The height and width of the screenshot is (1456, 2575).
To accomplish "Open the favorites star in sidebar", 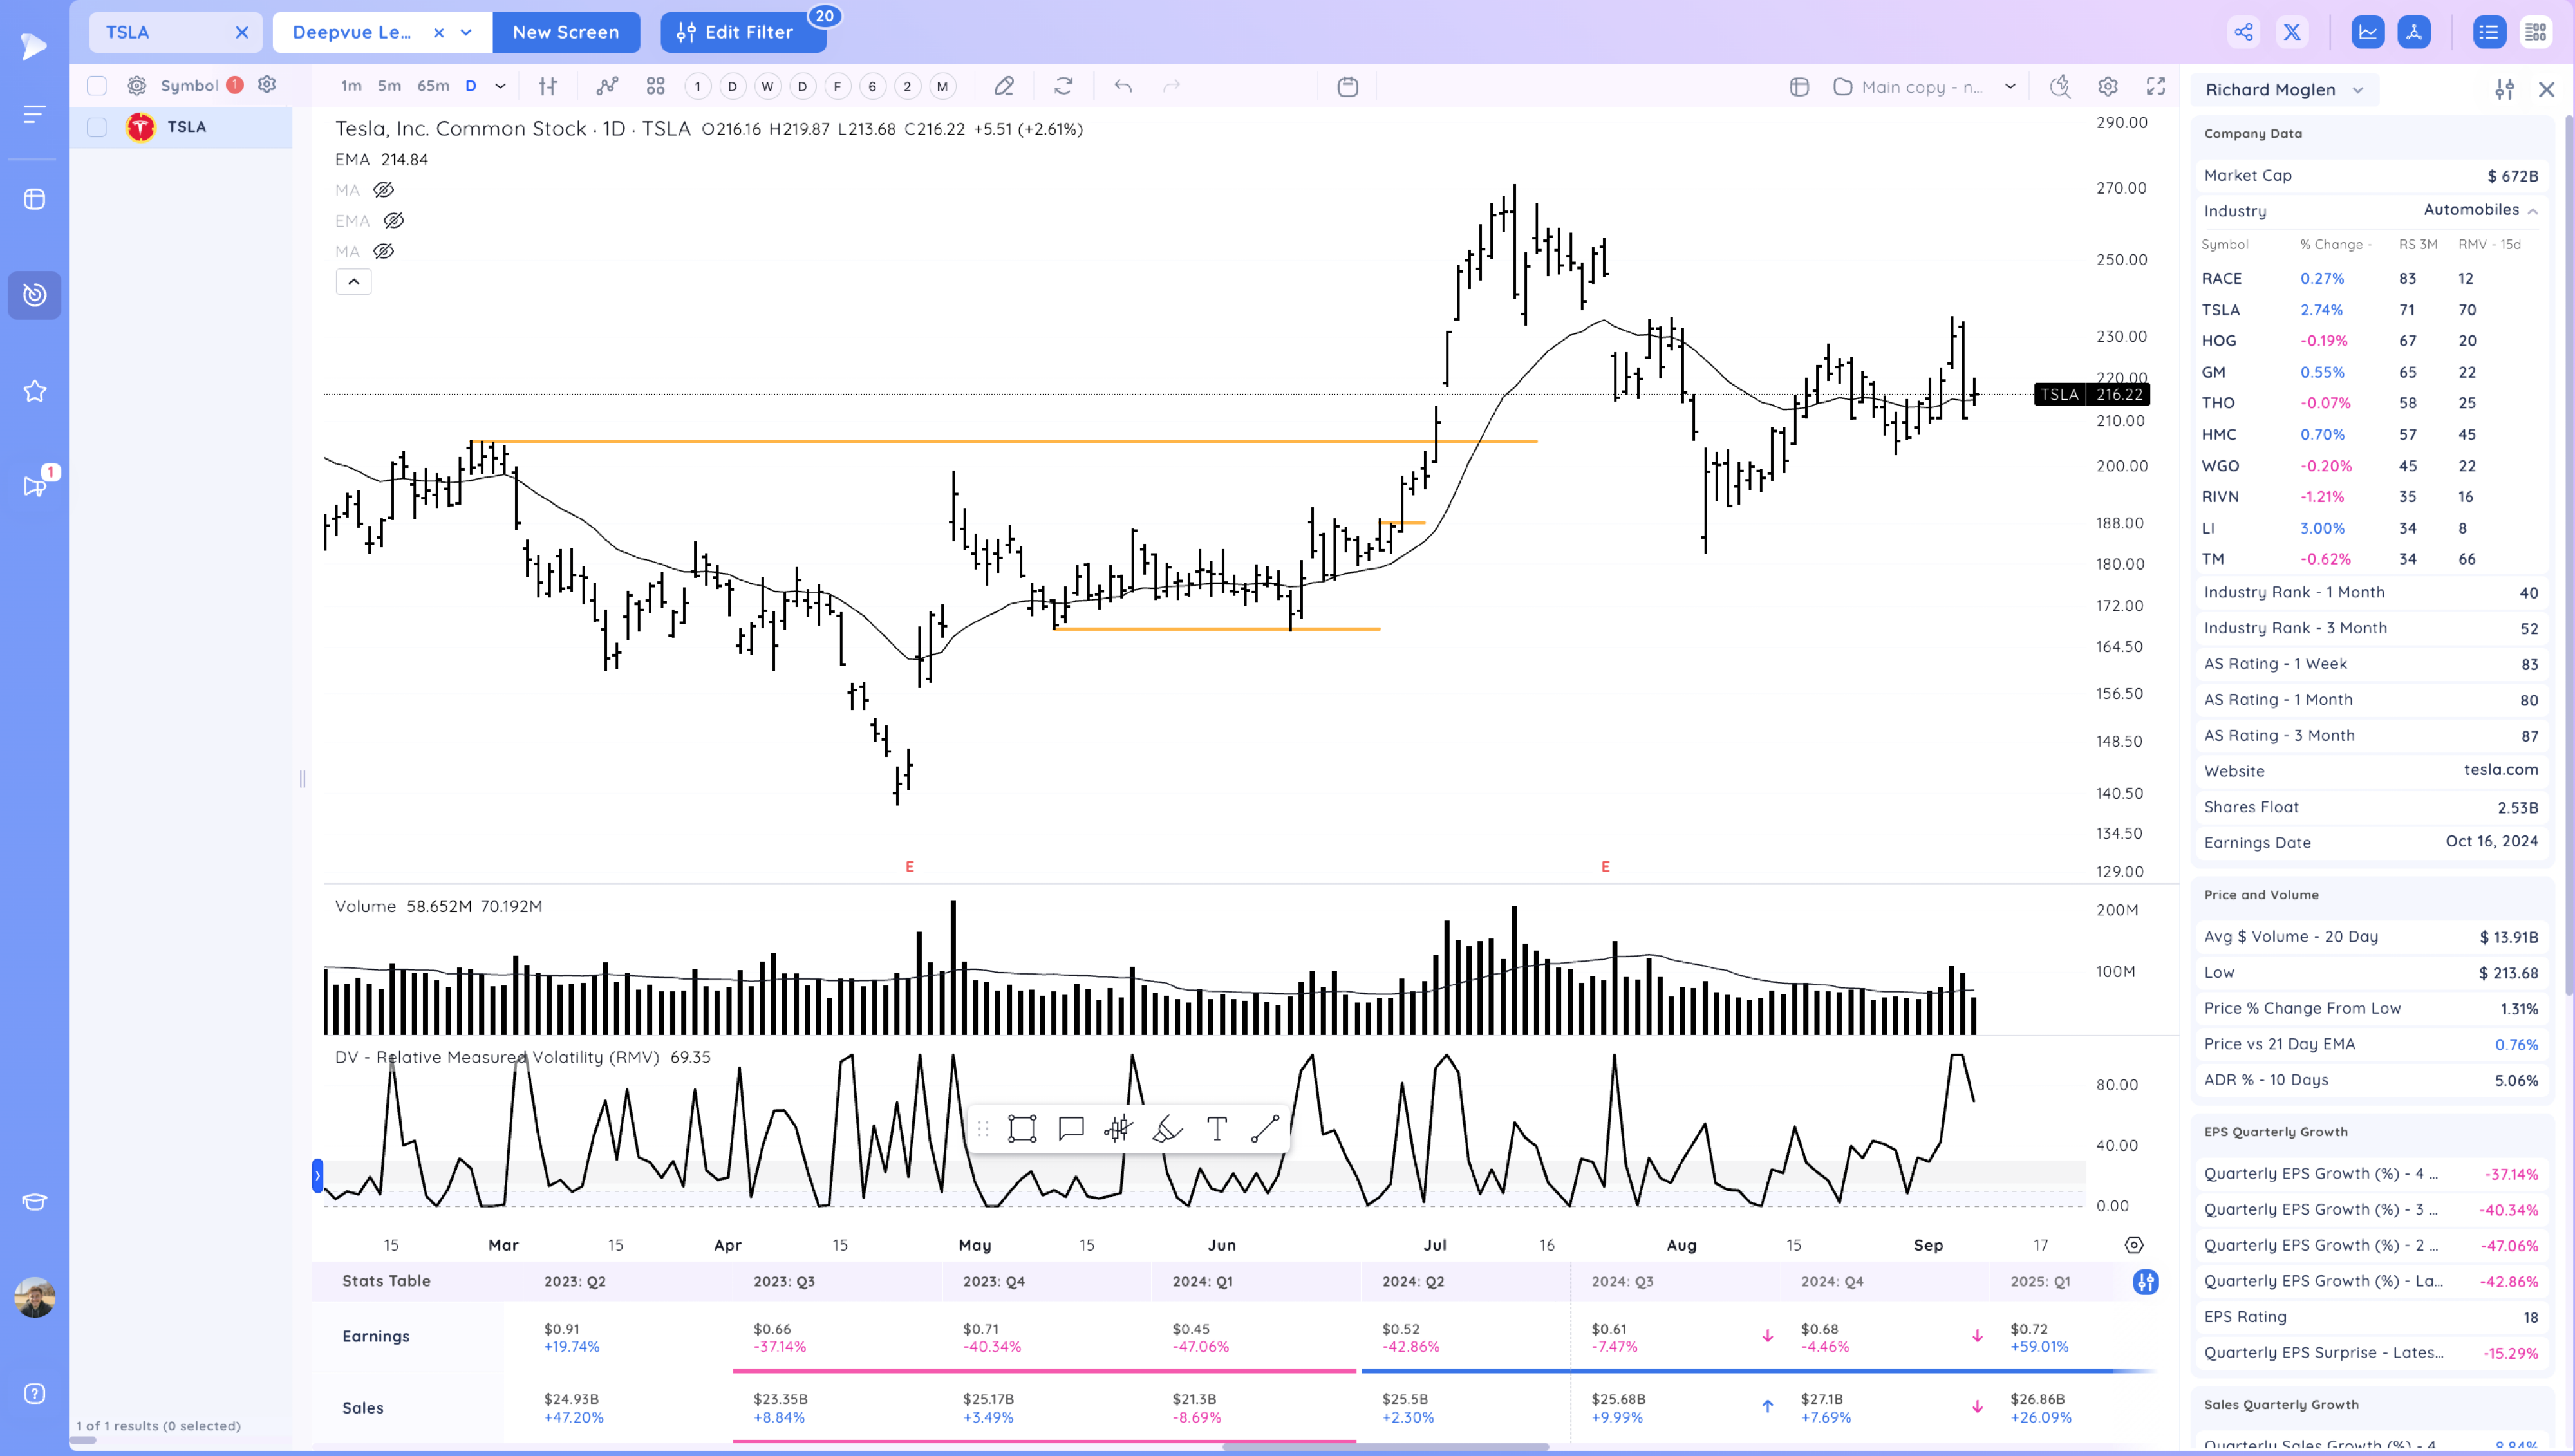I will (34, 391).
